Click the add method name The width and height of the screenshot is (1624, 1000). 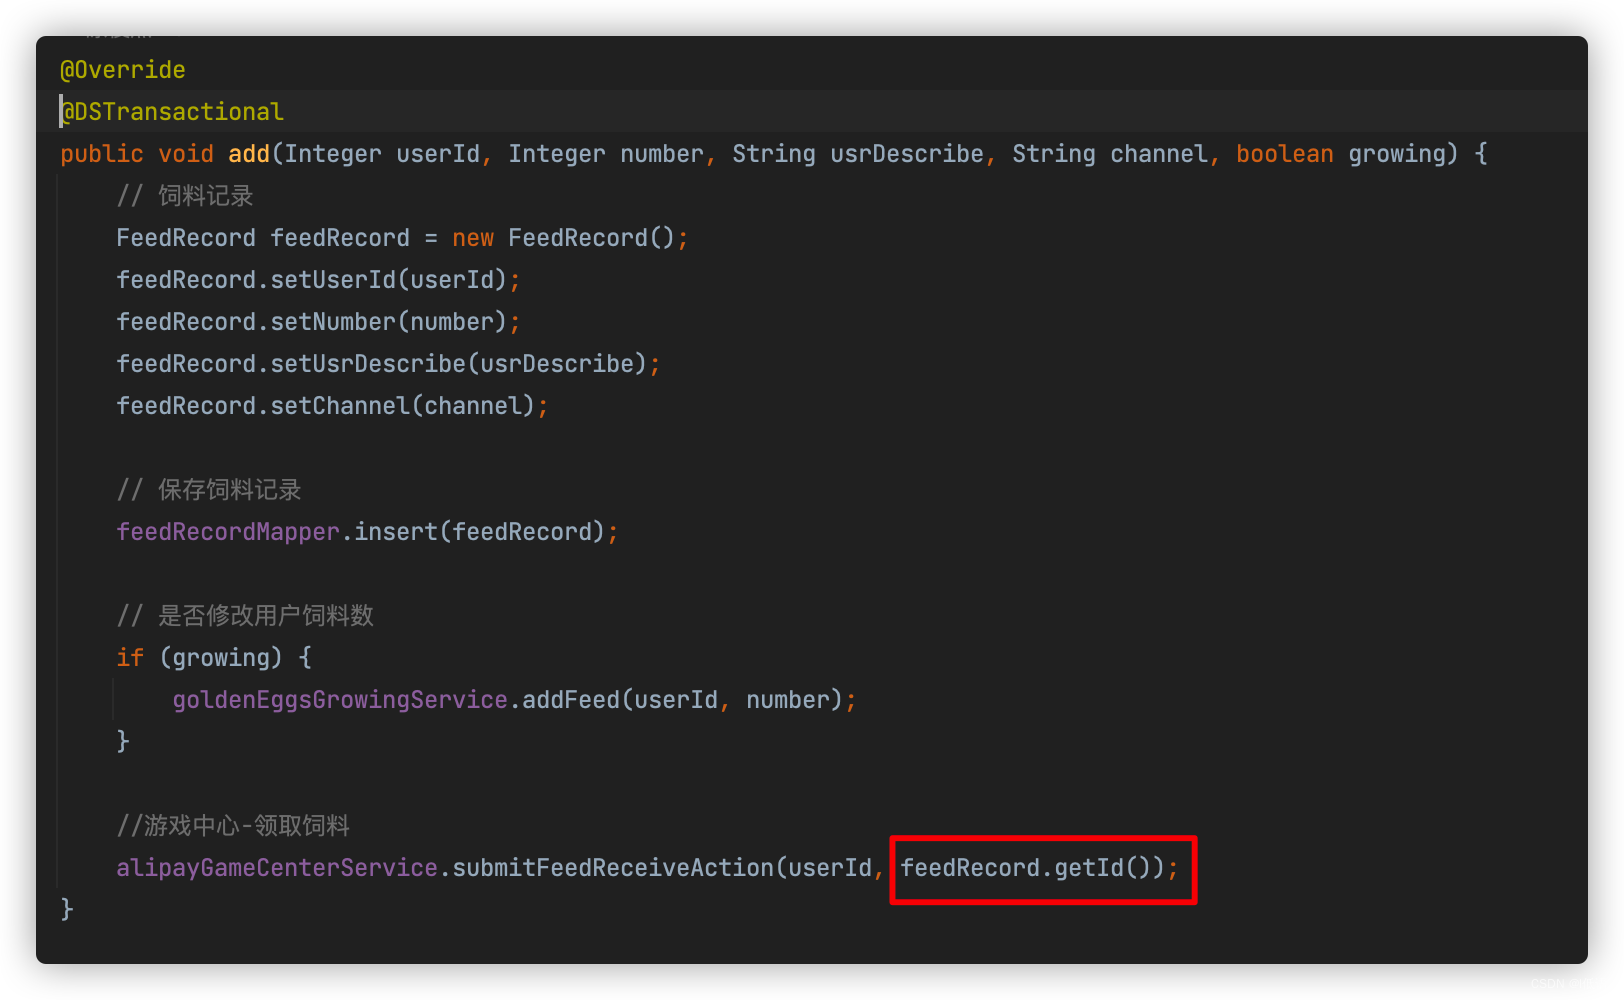pyautogui.click(x=249, y=154)
